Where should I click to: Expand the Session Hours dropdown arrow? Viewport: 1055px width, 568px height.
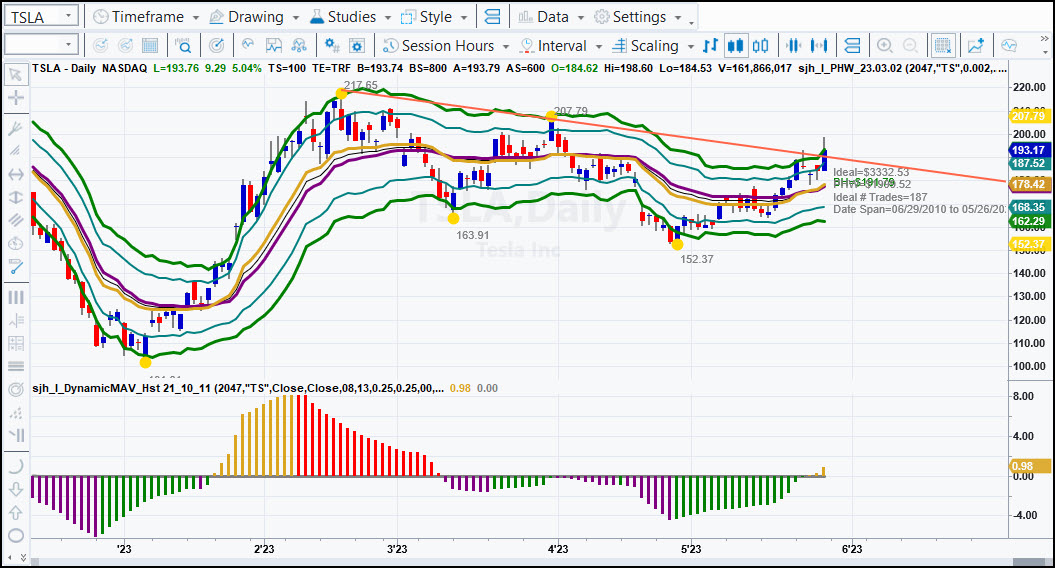(x=506, y=46)
